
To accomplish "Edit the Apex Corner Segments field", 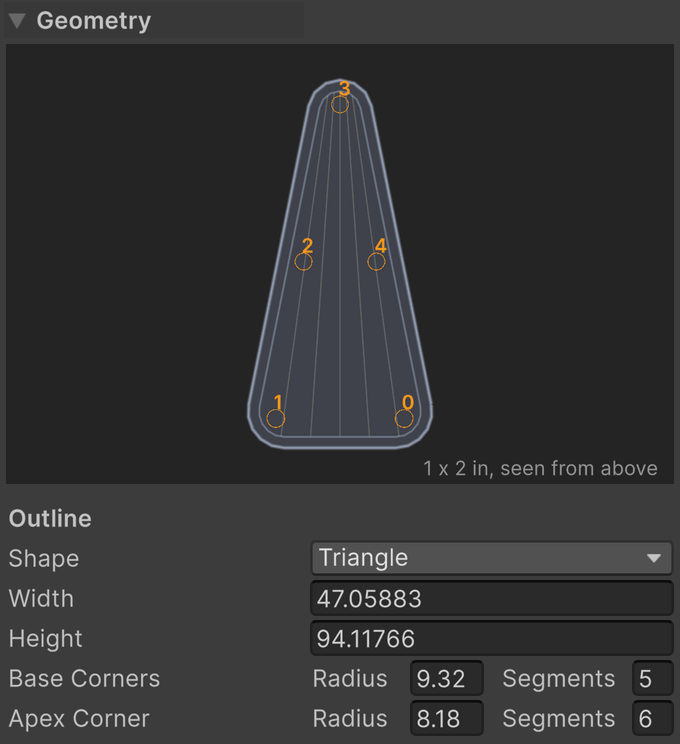I will [652, 718].
